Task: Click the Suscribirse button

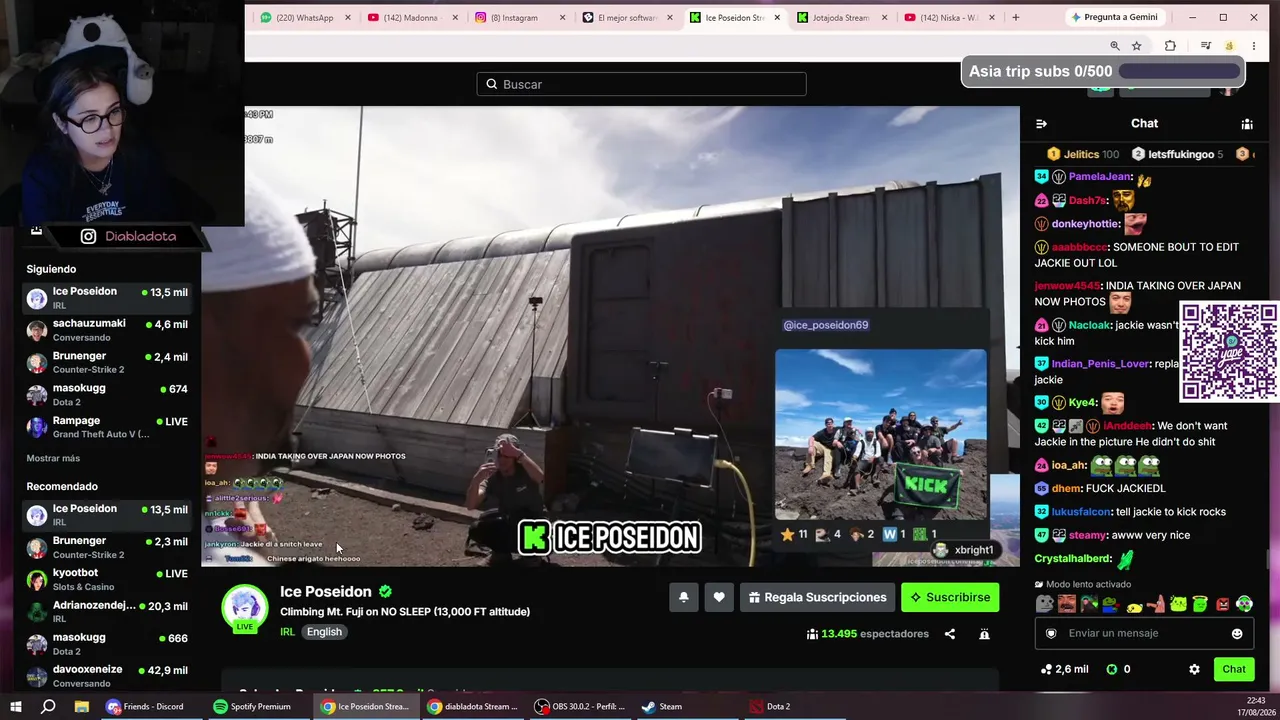Action: [x=950, y=597]
